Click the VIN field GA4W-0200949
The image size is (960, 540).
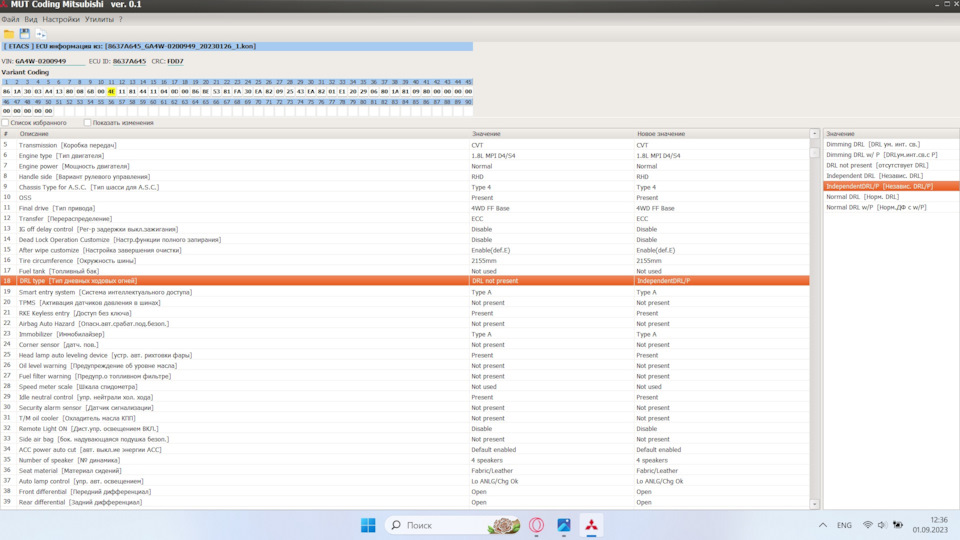point(50,61)
